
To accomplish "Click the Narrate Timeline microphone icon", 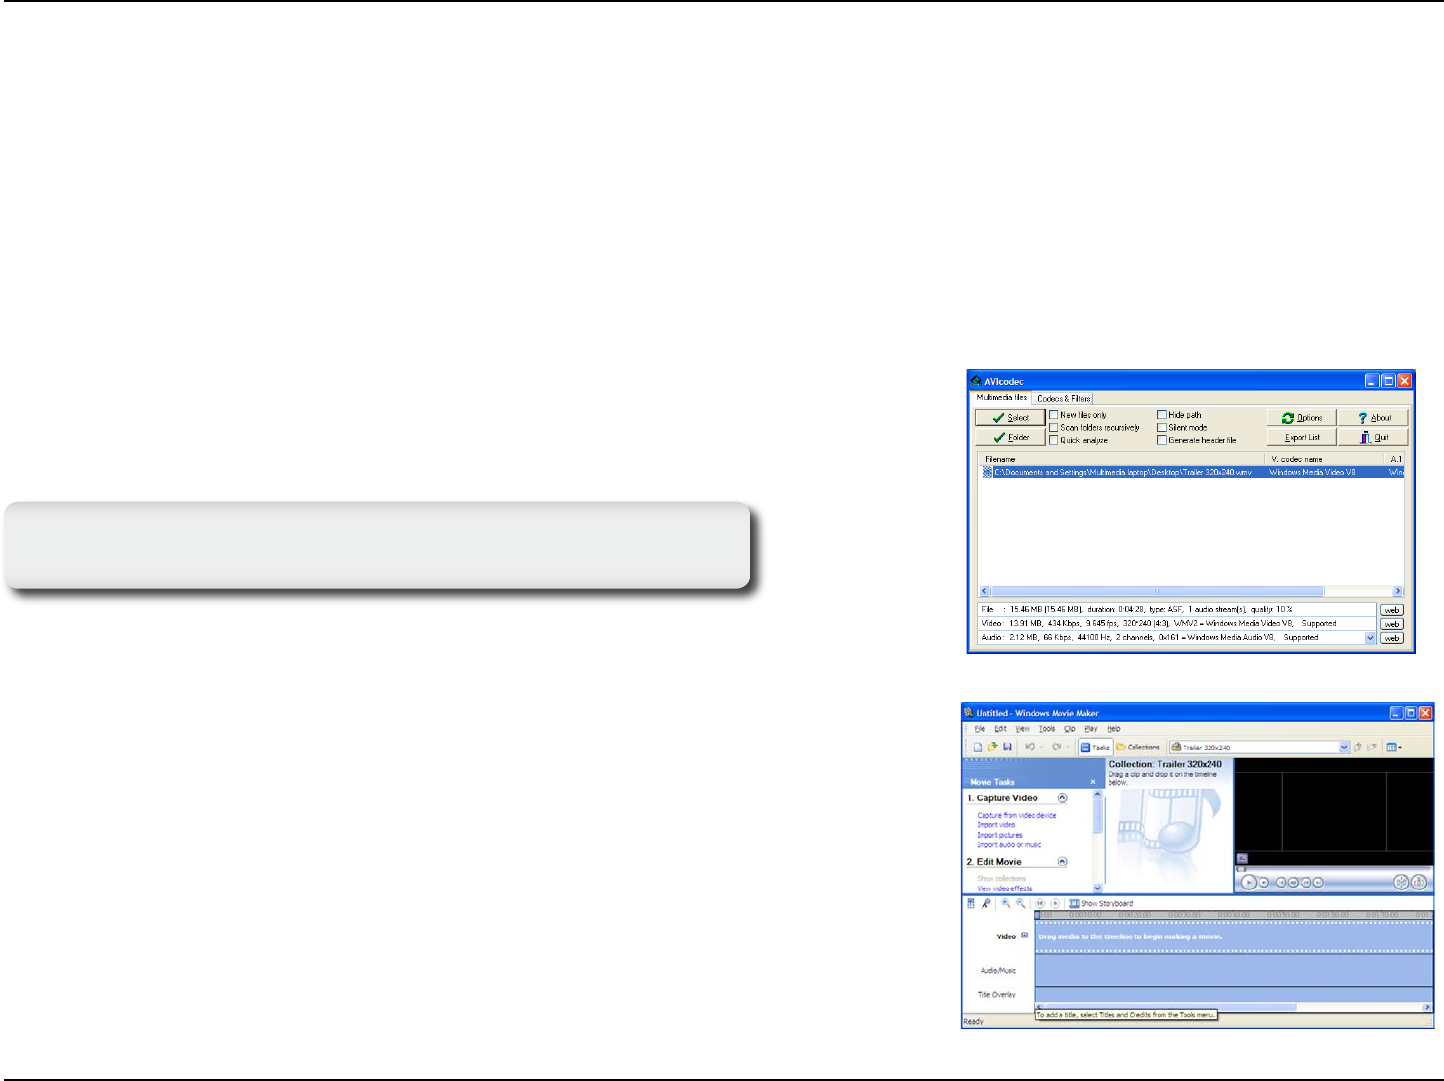I will tap(986, 903).
